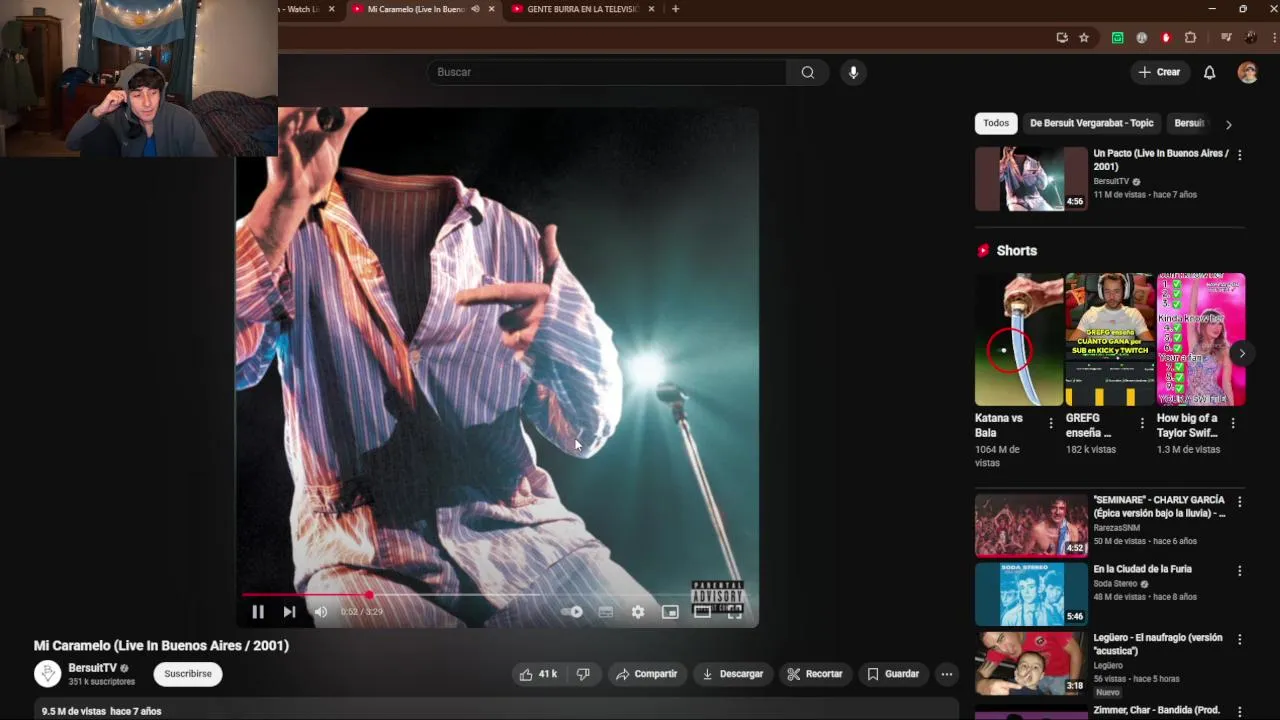
Task: Open the media control toolbar icon
Action: [x=1226, y=38]
